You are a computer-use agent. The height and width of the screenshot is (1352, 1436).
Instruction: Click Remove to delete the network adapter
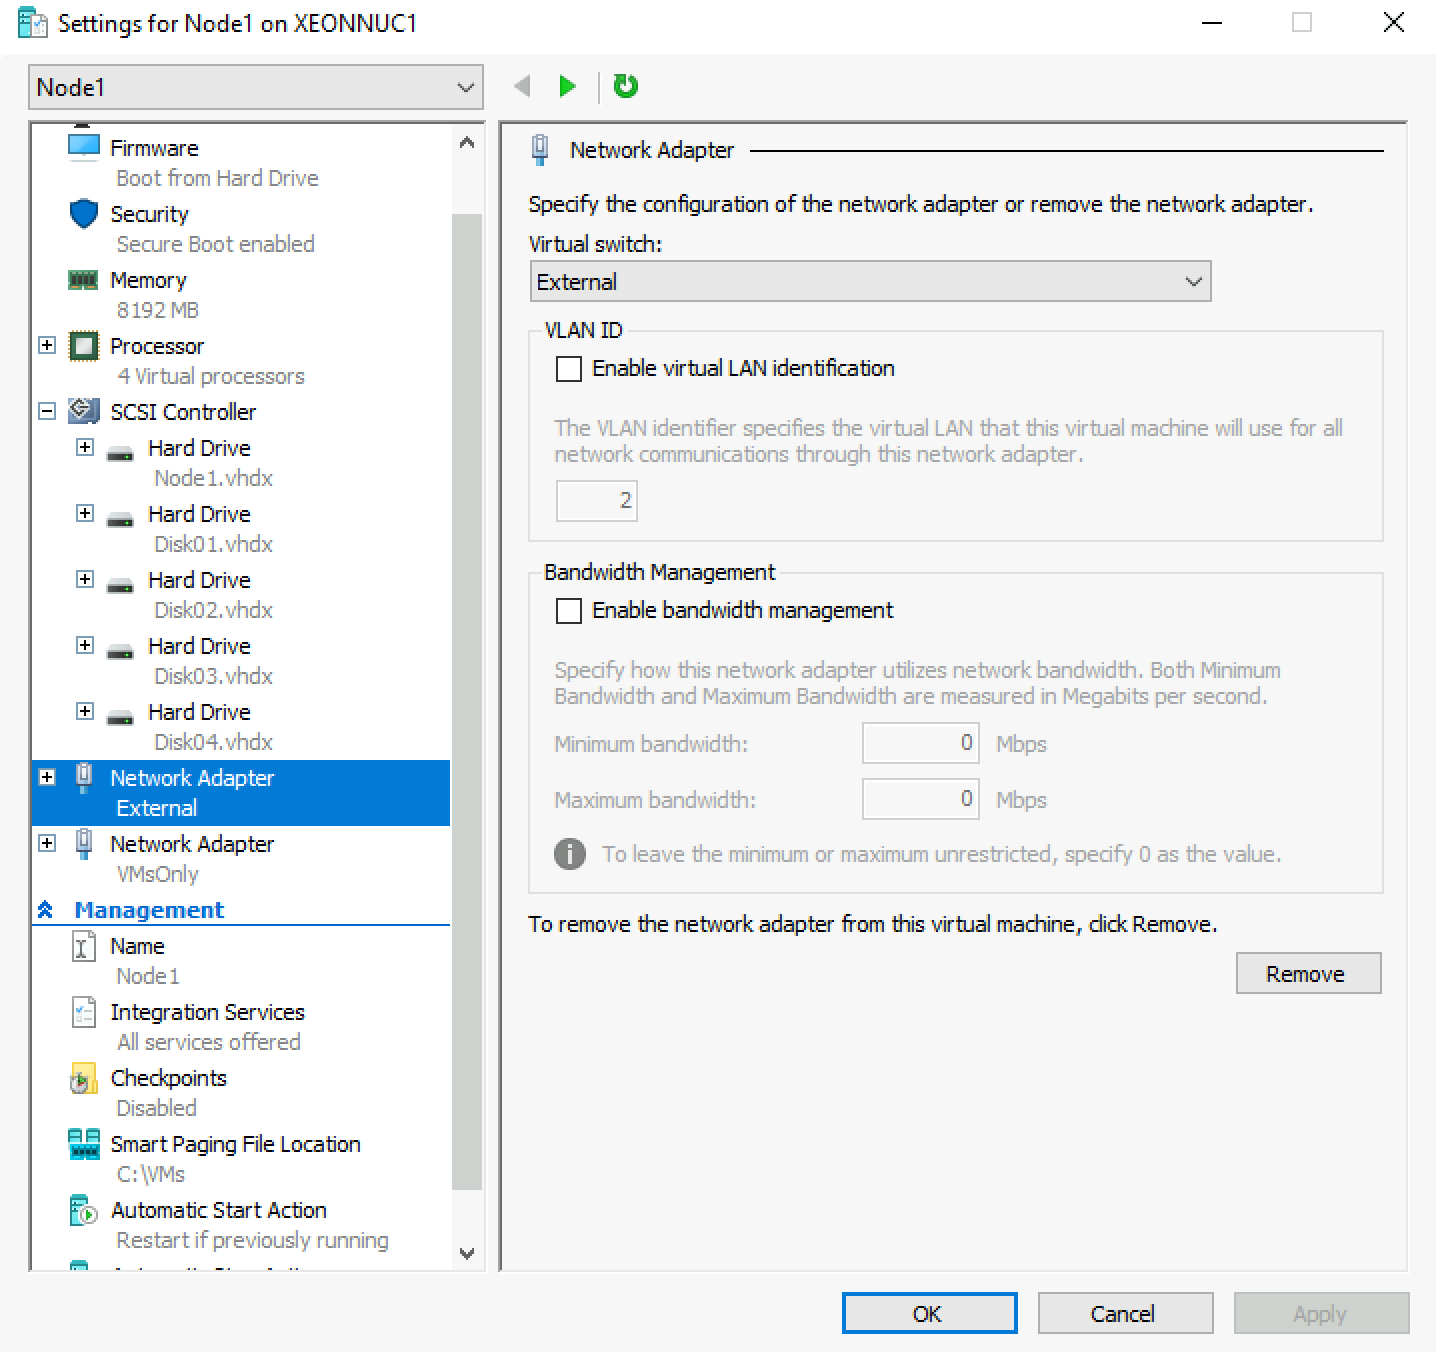click(1308, 973)
